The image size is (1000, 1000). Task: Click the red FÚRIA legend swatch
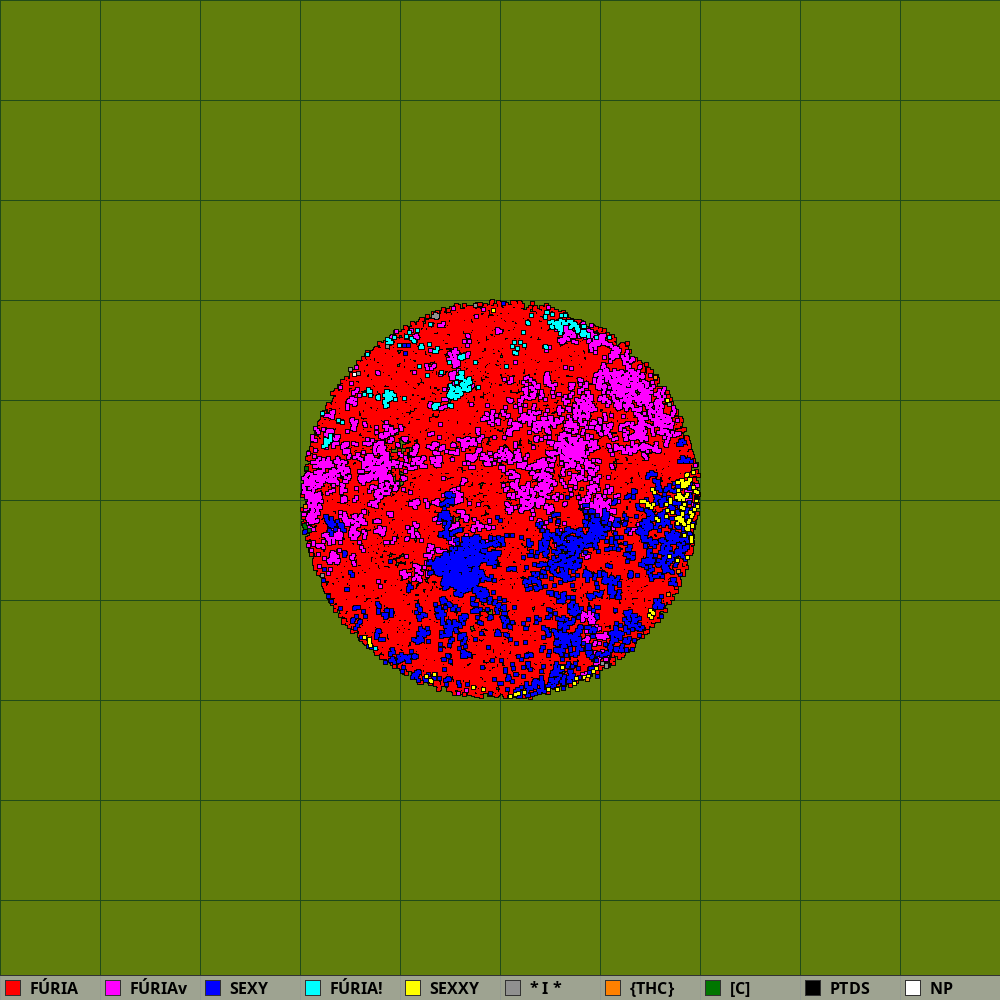click(x=13, y=988)
